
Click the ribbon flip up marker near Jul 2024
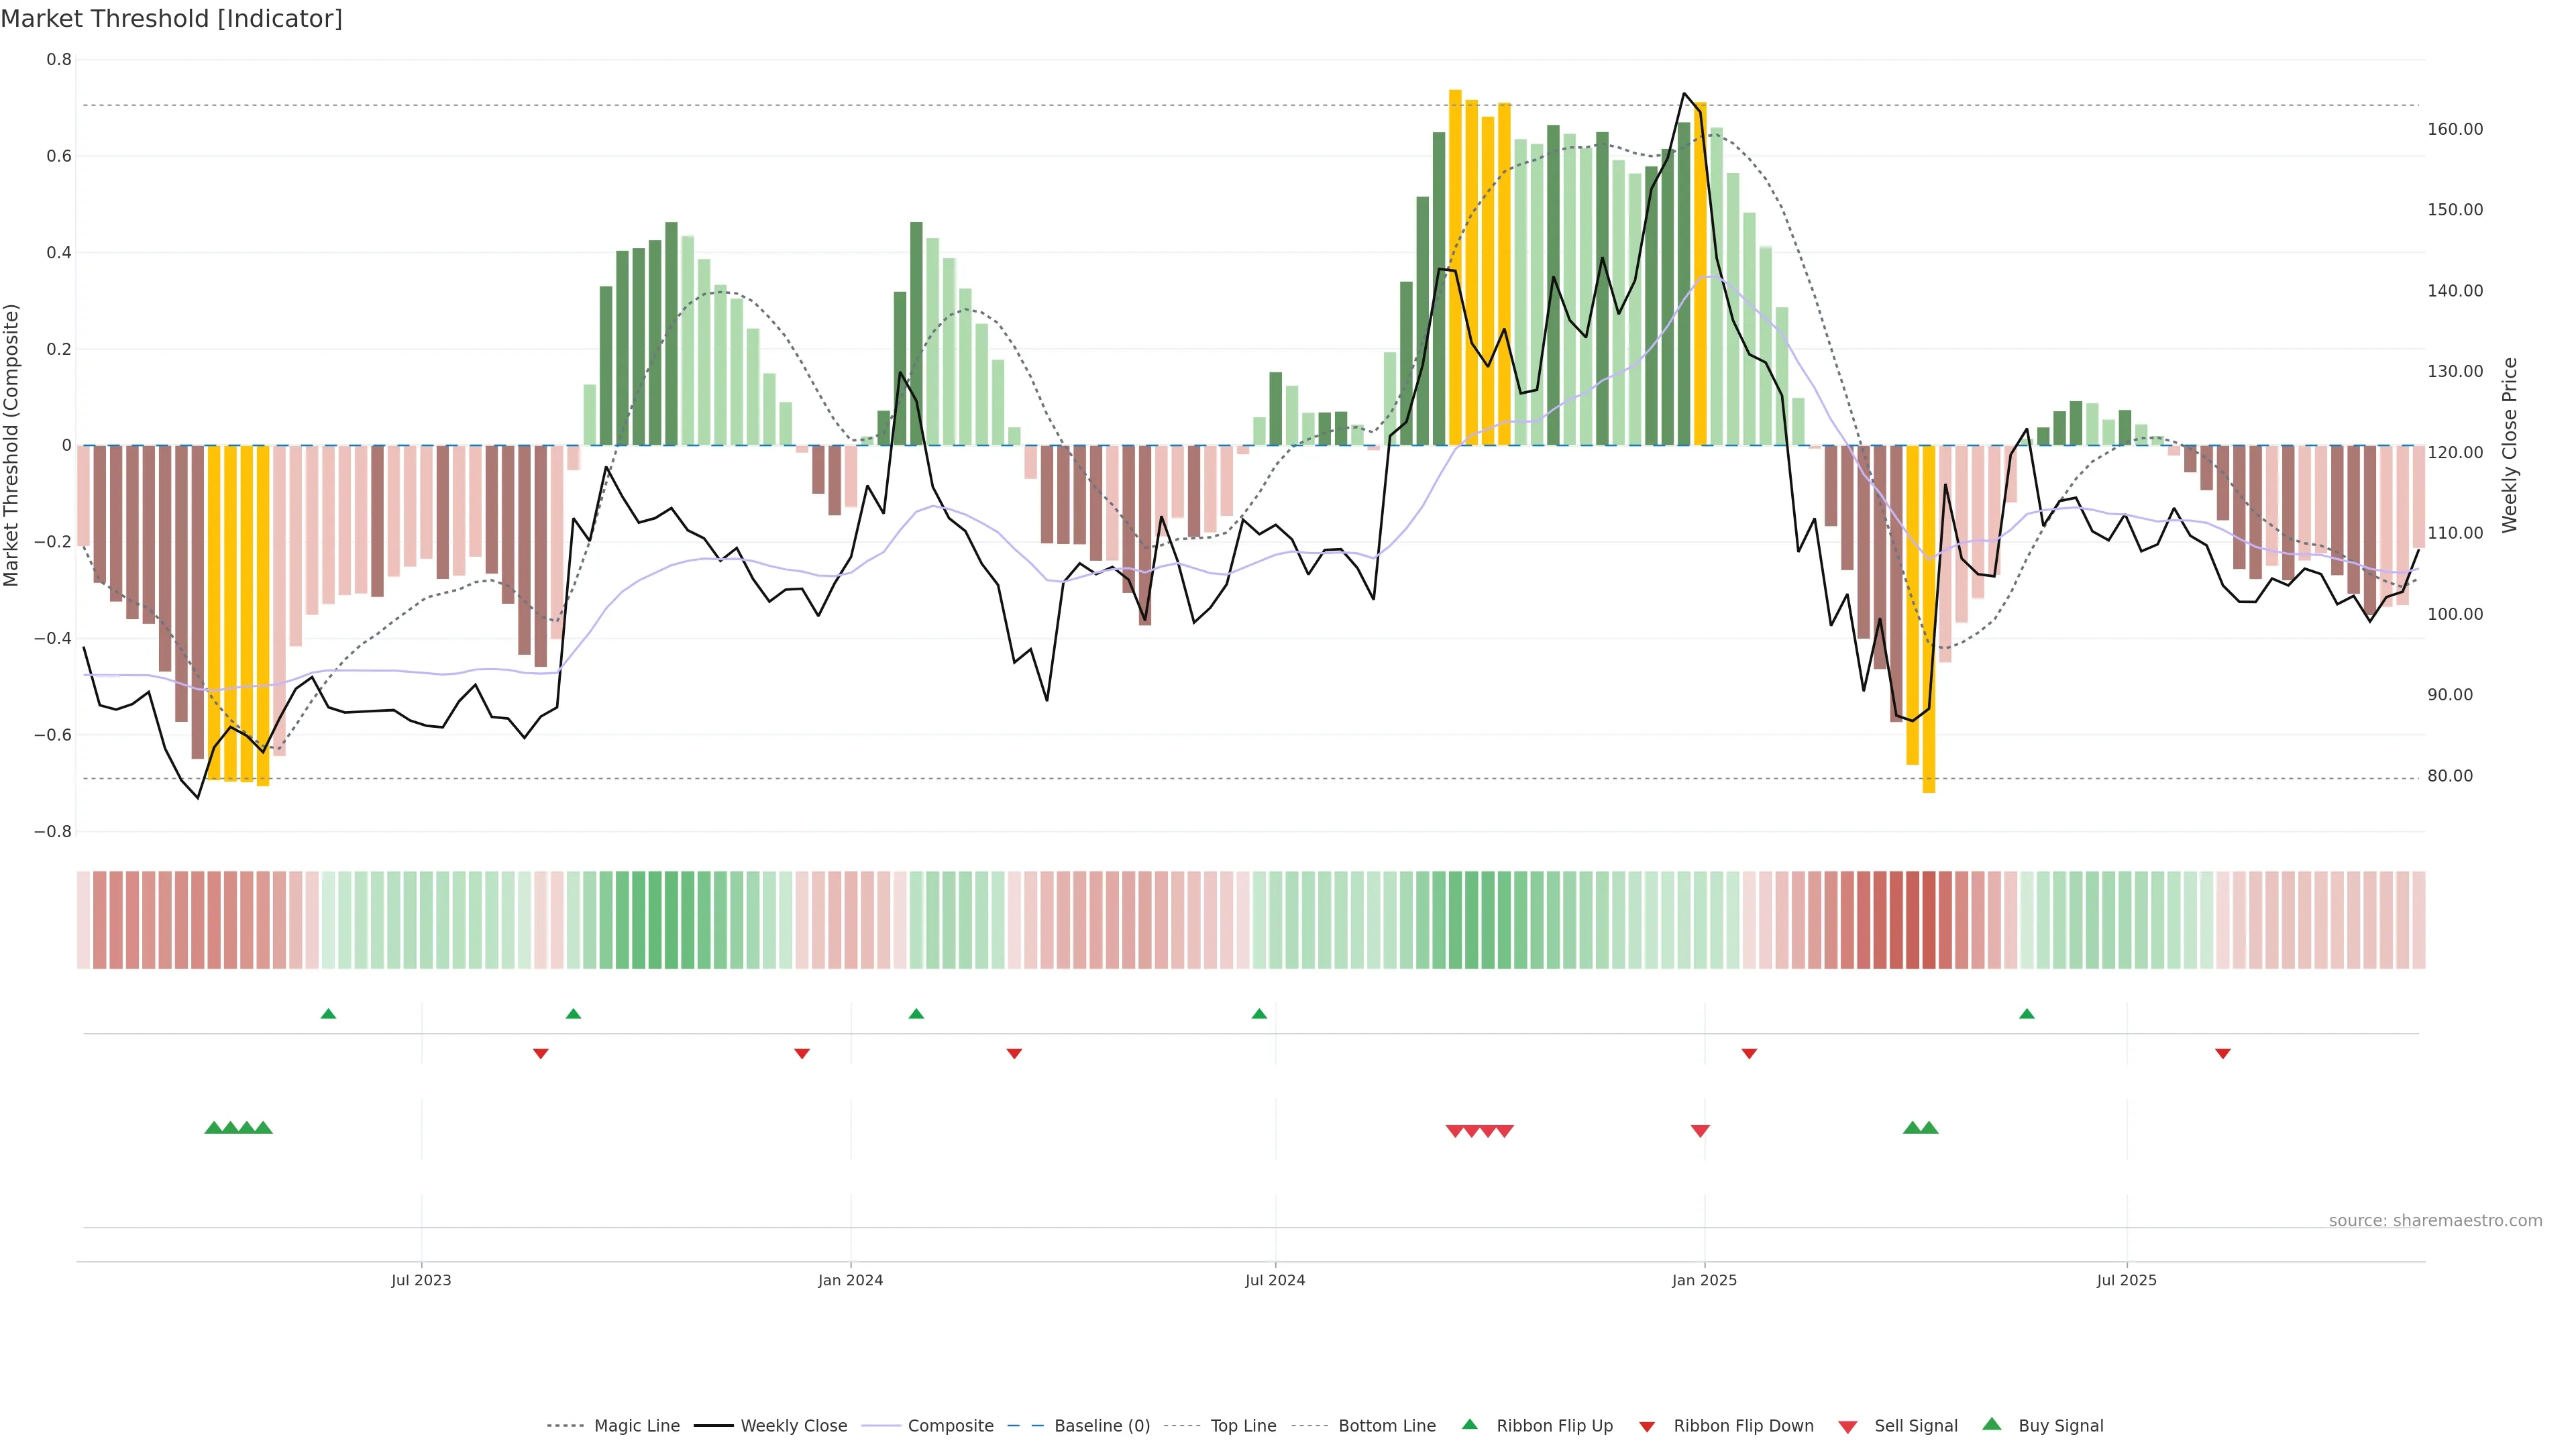[x=1259, y=1014]
